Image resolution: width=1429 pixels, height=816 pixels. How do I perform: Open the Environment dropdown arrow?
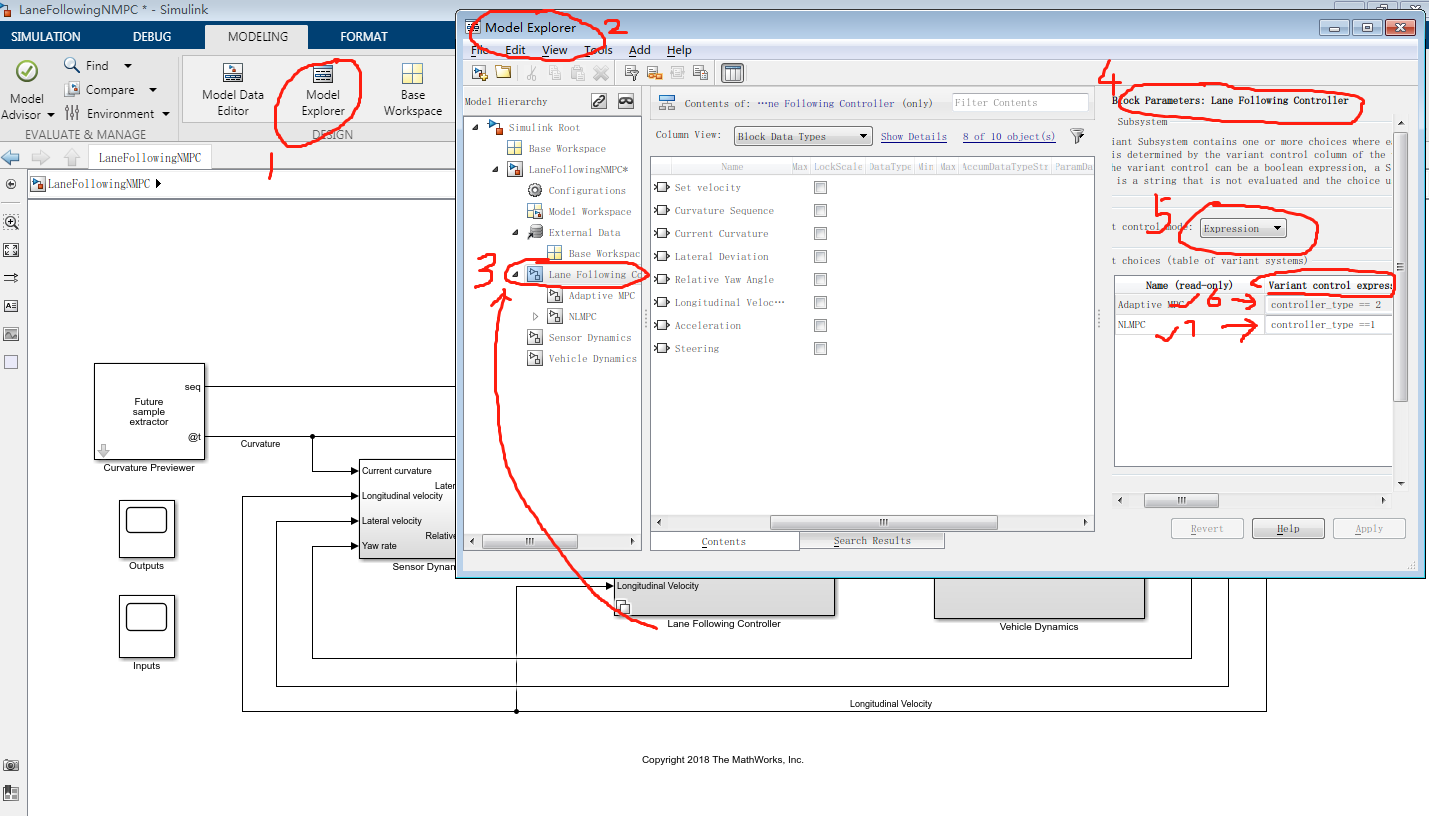[166, 114]
